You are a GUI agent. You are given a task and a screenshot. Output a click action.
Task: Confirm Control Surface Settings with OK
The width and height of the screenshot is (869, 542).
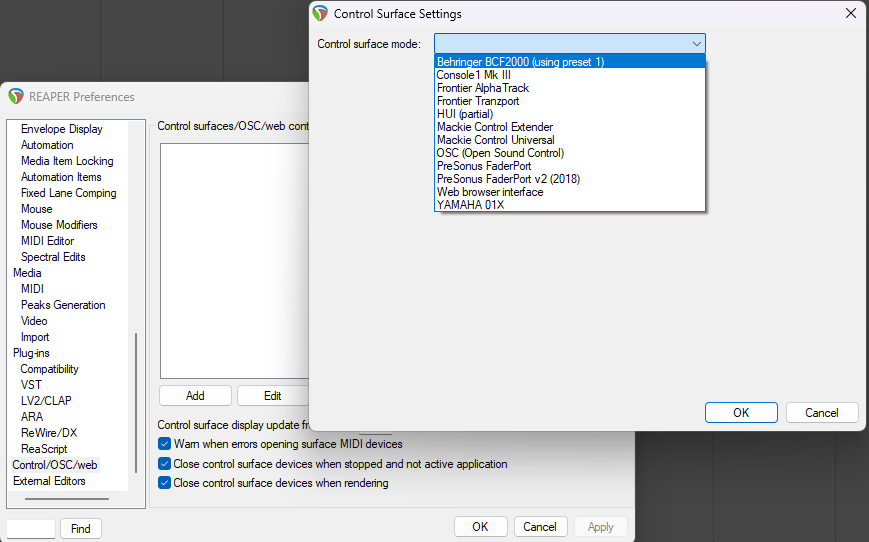(x=741, y=413)
